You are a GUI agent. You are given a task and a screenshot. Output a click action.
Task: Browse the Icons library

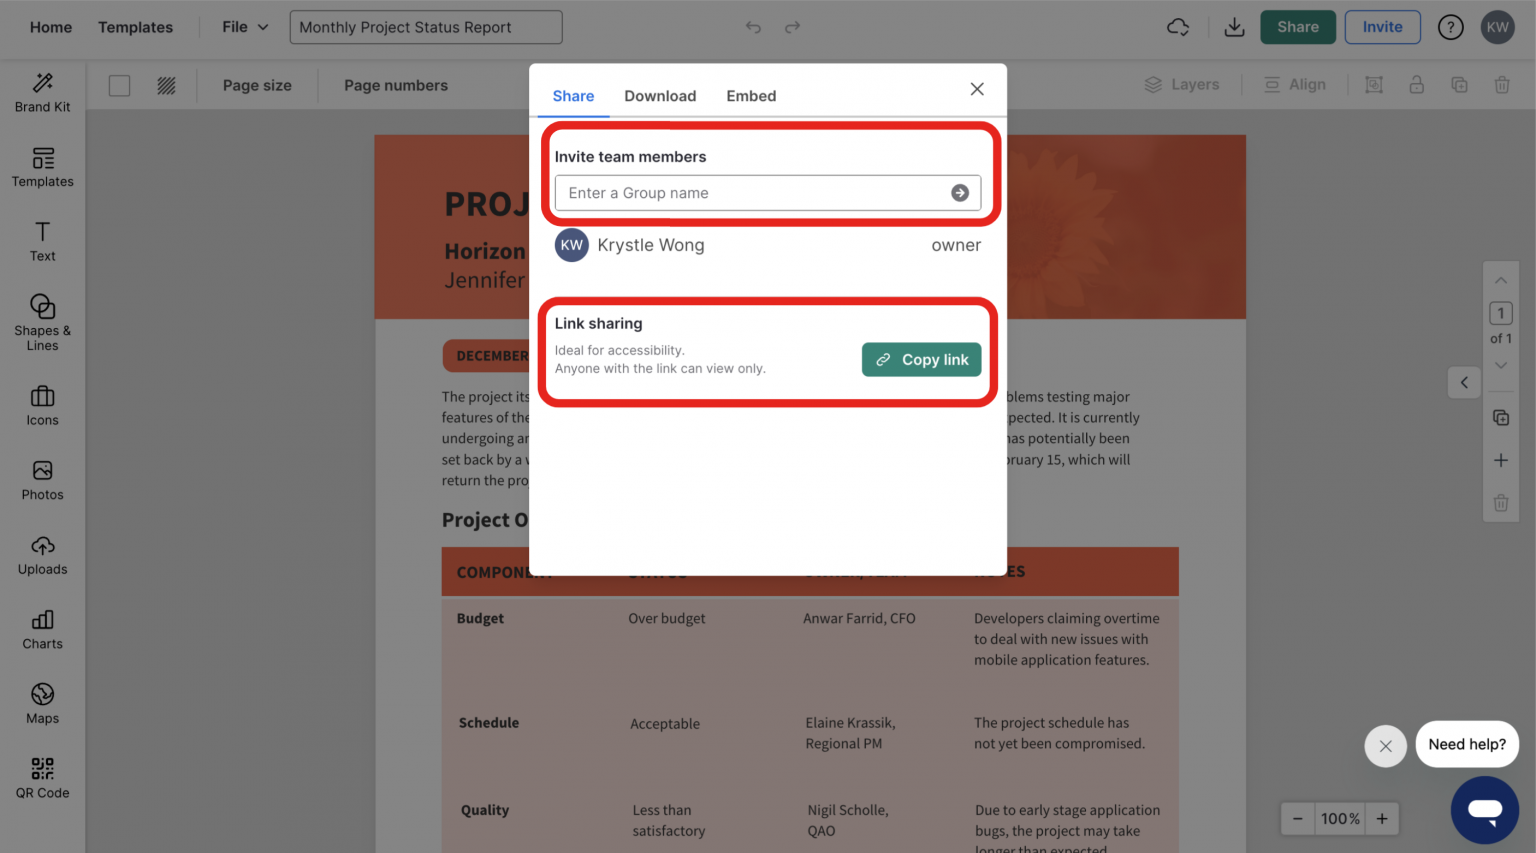point(42,405)
